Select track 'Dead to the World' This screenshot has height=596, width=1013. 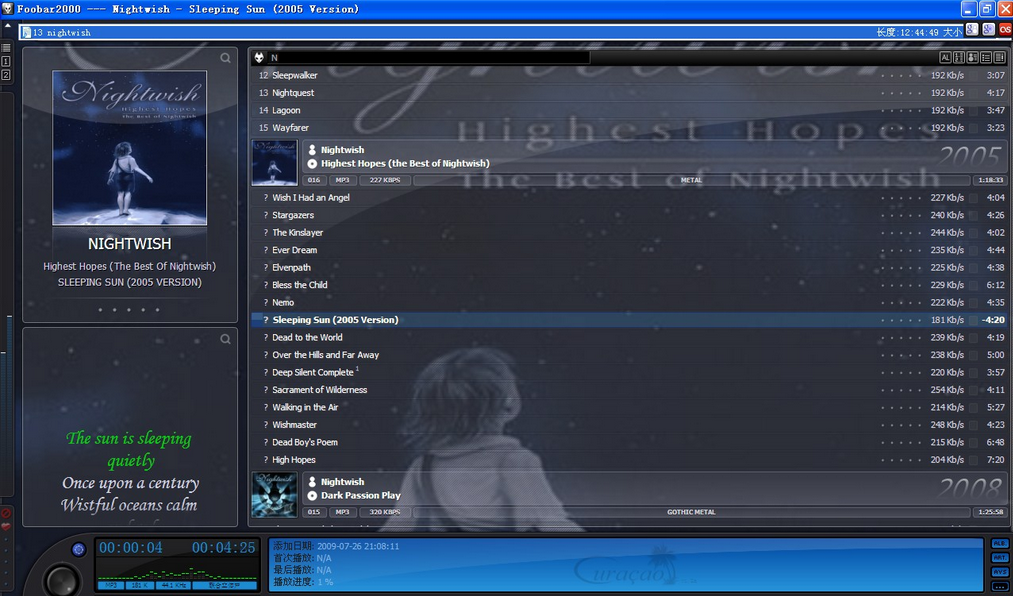[x=629, y=337]
